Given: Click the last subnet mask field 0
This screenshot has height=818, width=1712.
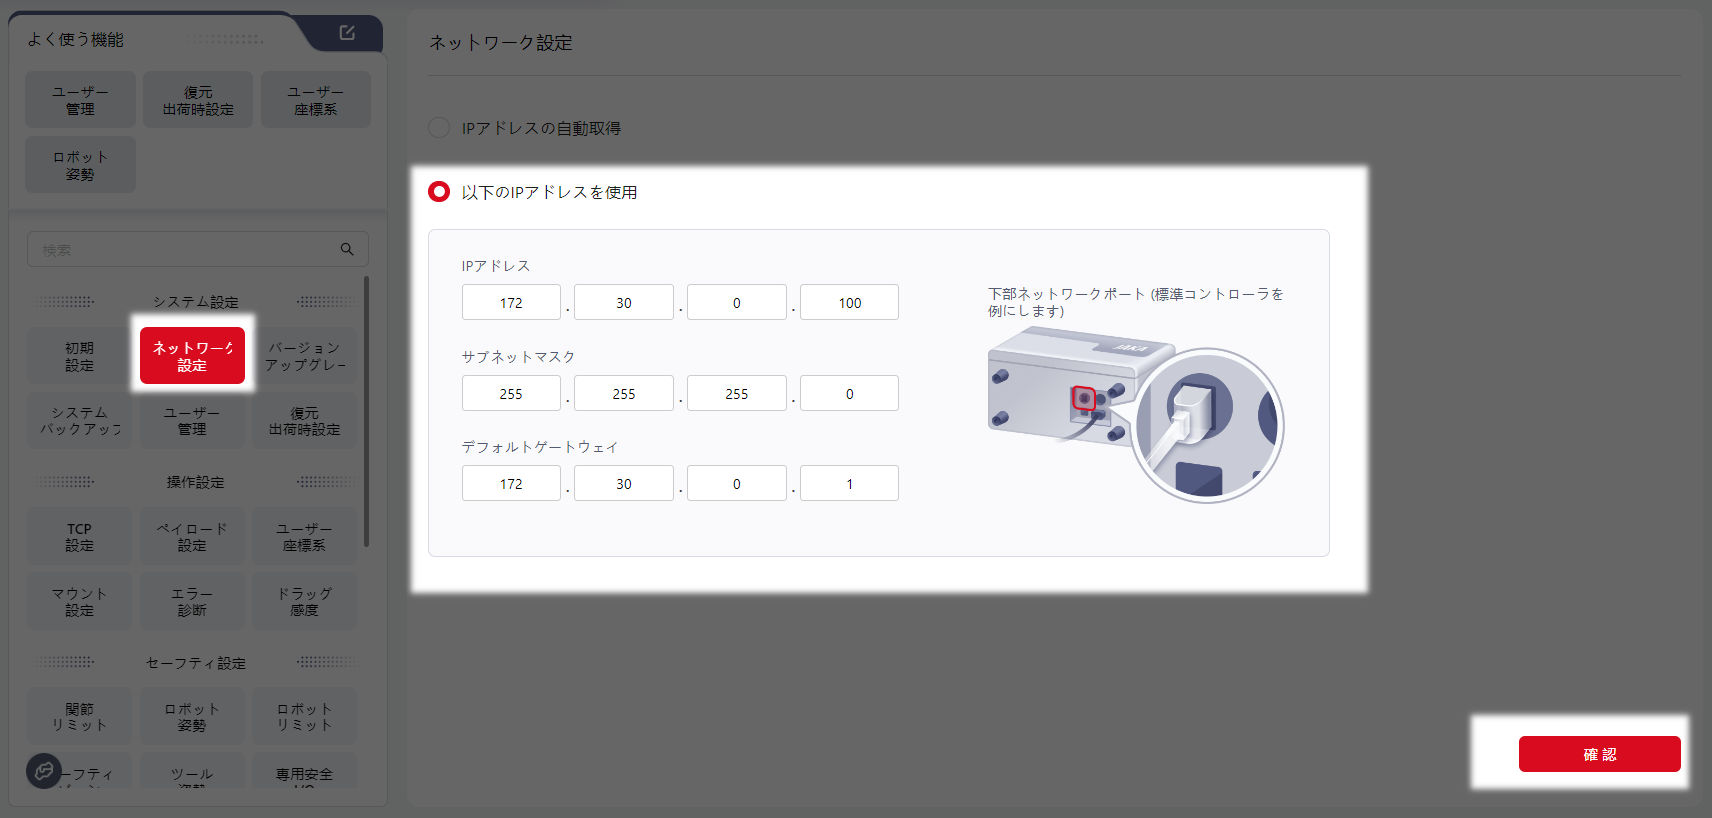Looking at the screenshot, I should pos(849,394).
